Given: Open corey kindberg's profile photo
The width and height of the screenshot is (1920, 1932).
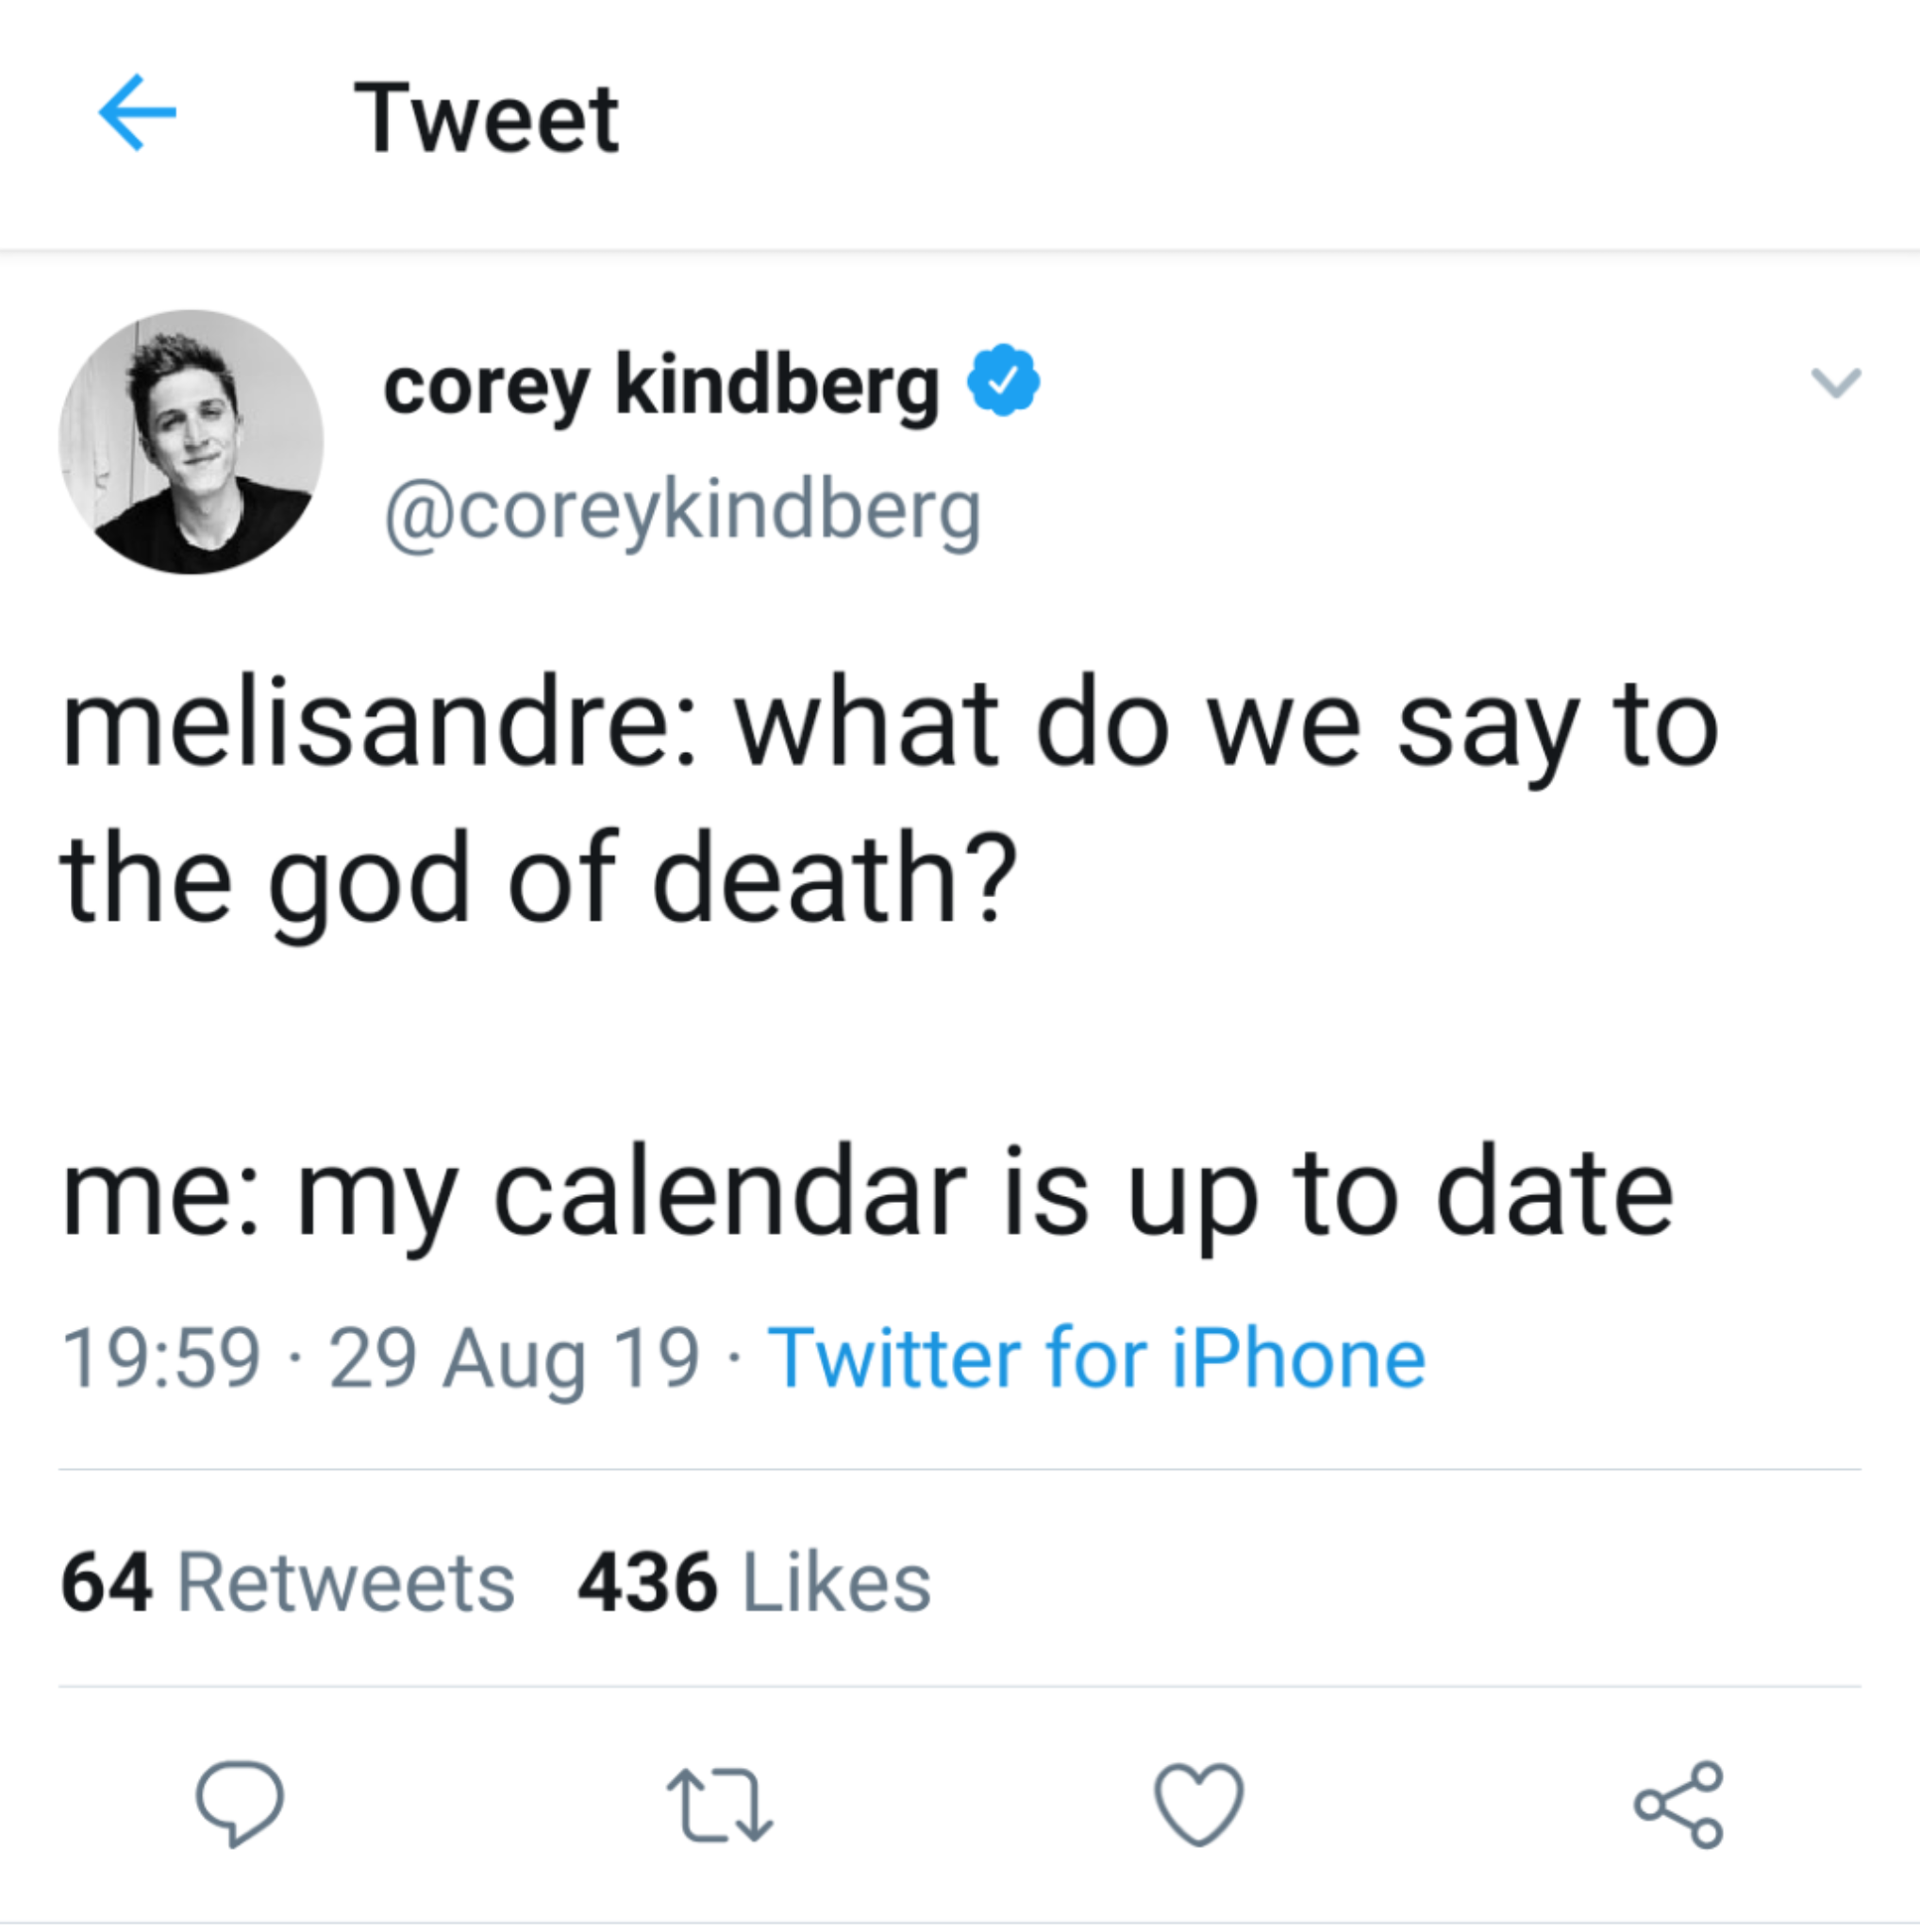Looking at the screenshot, I should [192, 442].
